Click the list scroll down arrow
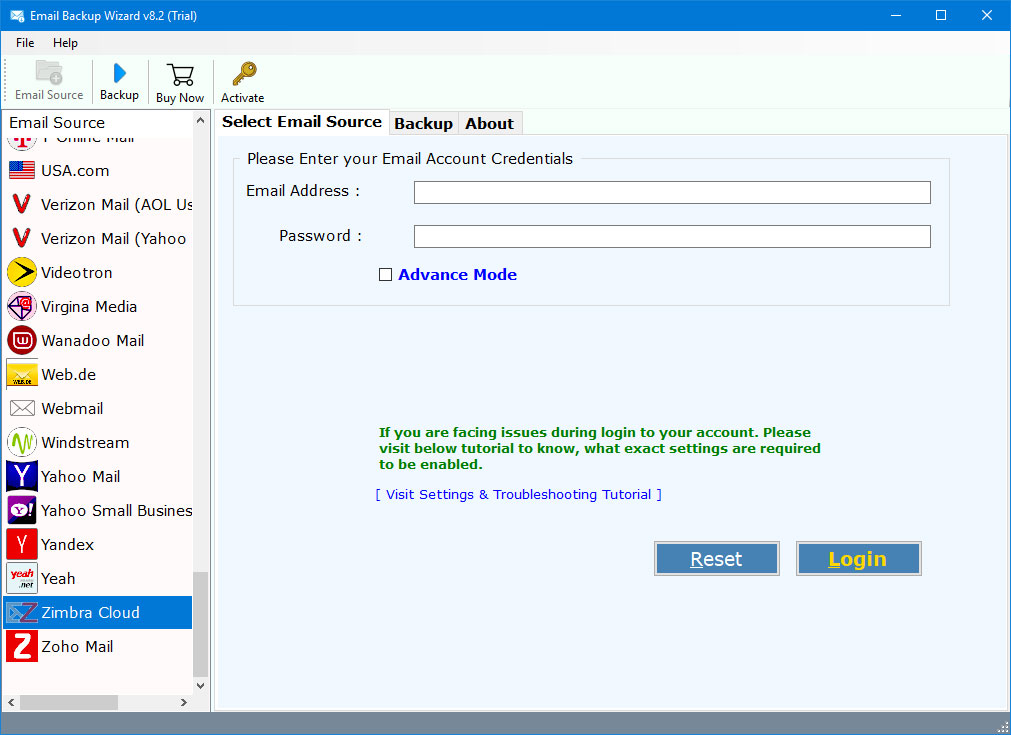Viewport: 1011px width, 735px height. click(x=201, y=686)
